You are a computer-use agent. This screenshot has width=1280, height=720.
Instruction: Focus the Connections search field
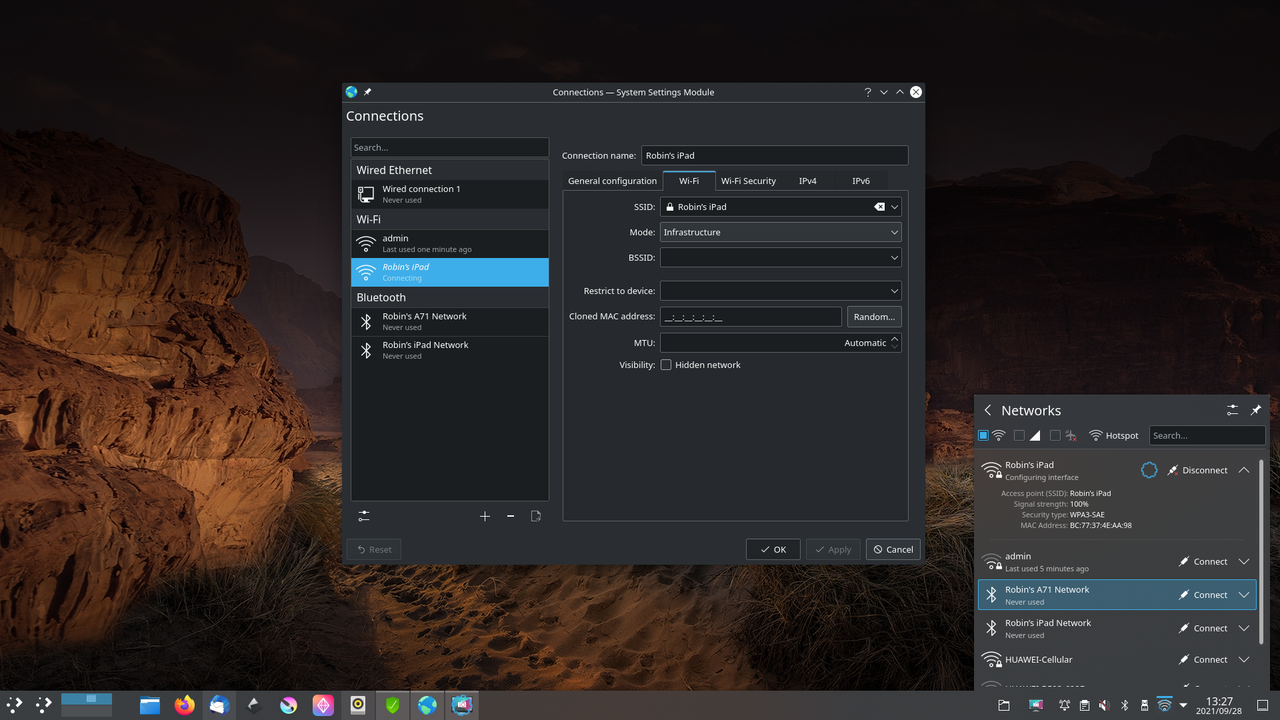450,147
